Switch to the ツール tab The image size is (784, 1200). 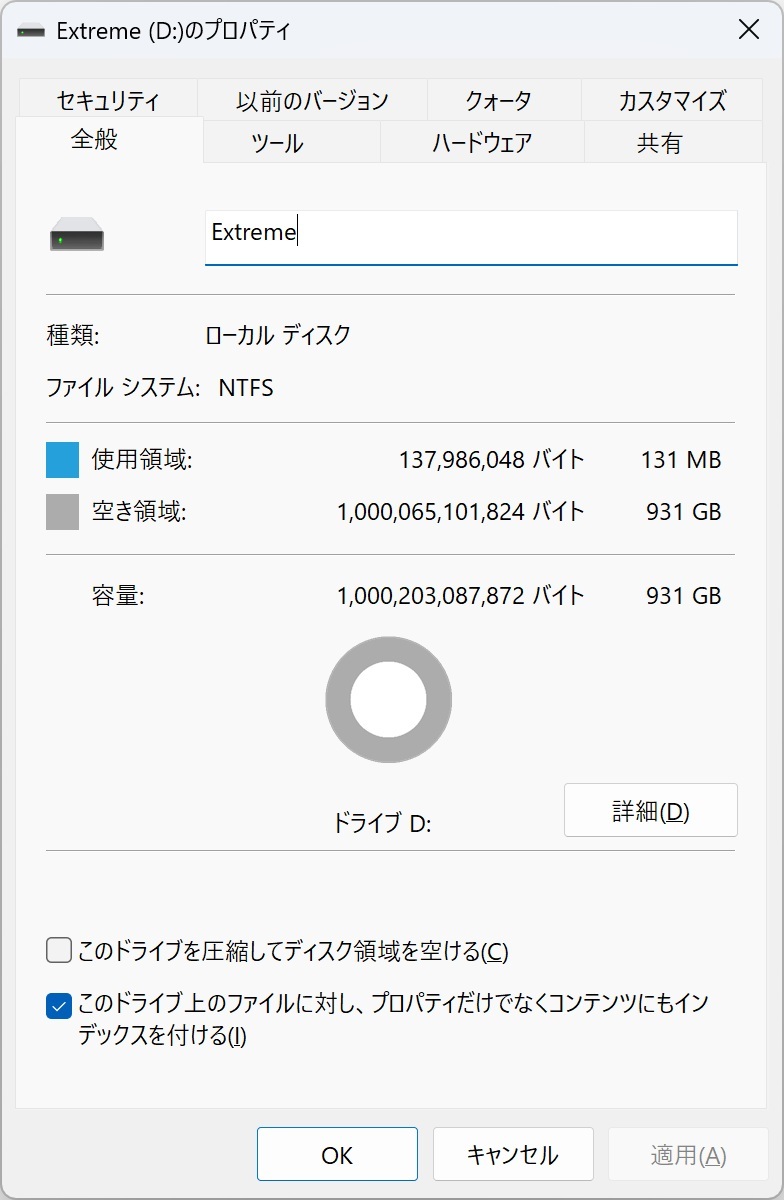[x=277, y=144]
